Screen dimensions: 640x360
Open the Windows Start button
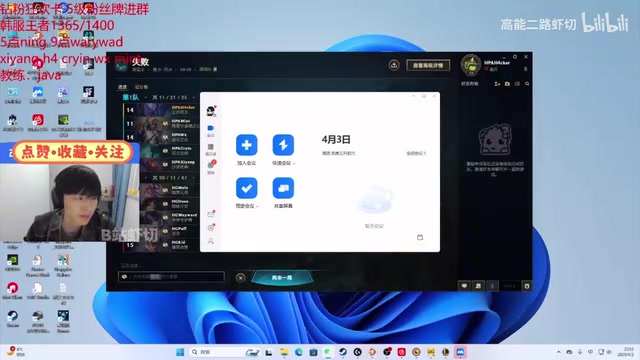point(180,352)
